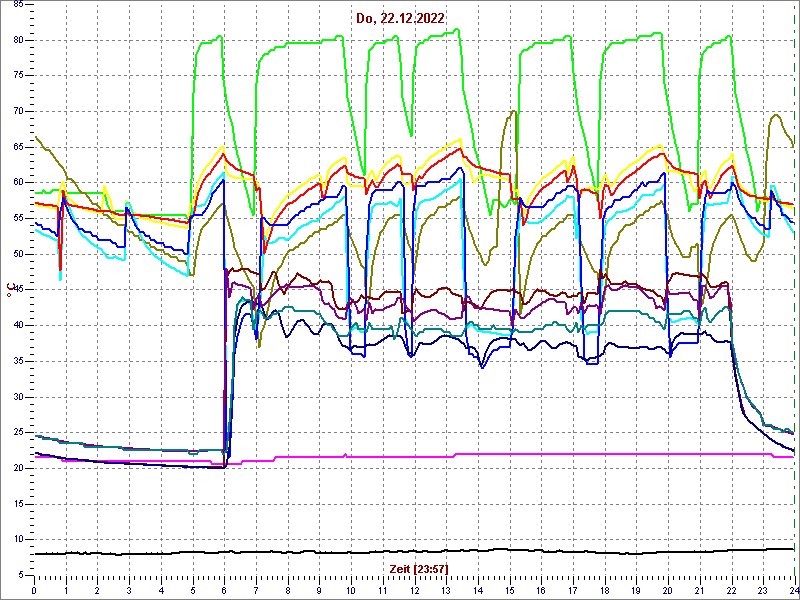Click hour 9 on the time axis
The width and height of the screenshot is (800, 600).
tap(319, 590)
